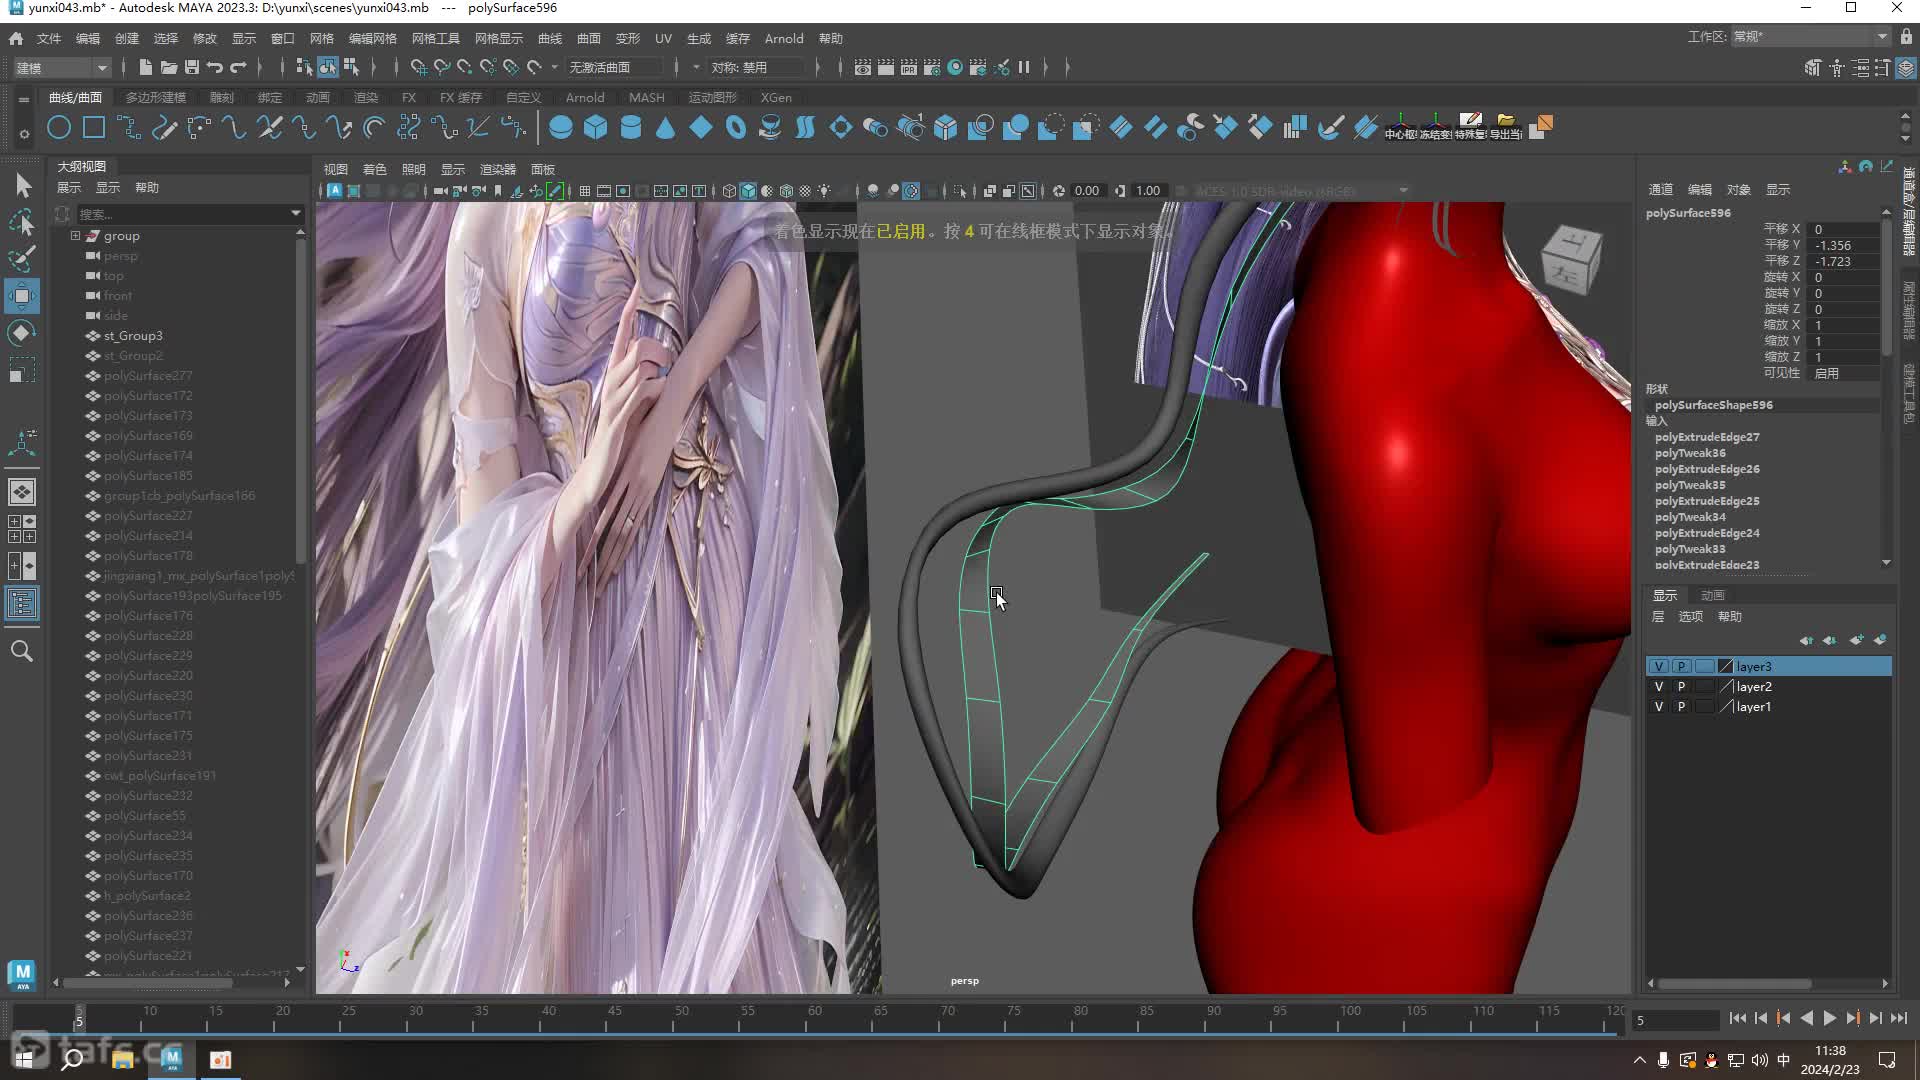Open the Channel Box 通道 menu
The image size is (1920, 1080).
click(1660, 189)
